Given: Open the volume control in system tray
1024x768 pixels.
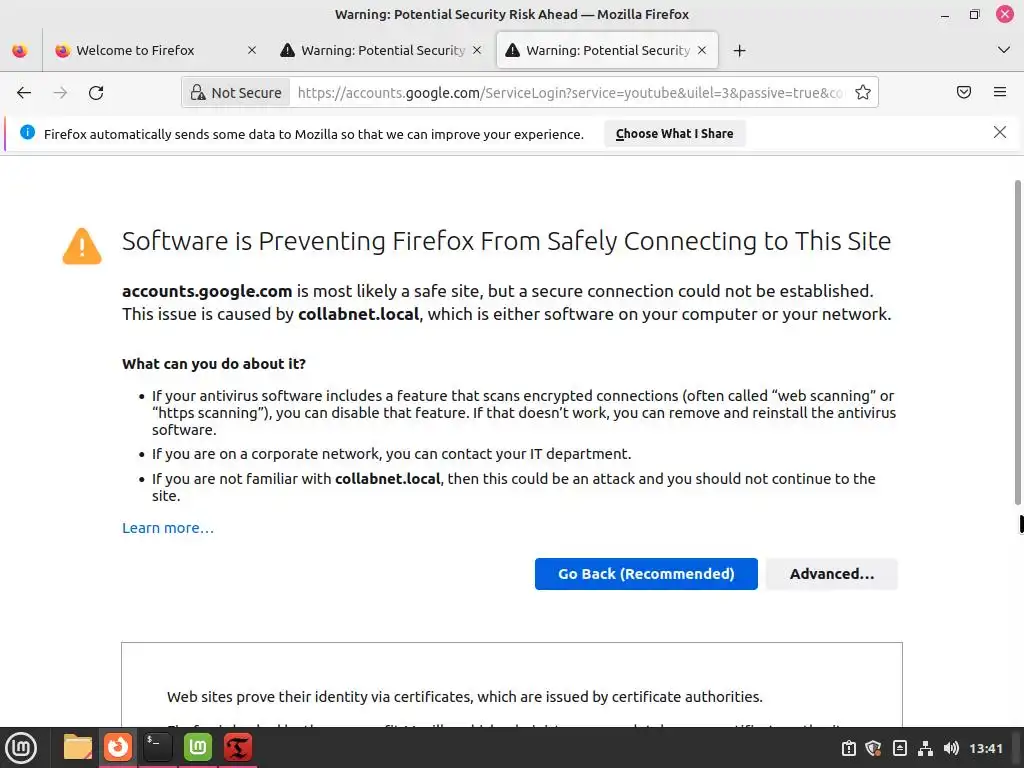Looking at the screenshot, I should (x=951, y=748).
